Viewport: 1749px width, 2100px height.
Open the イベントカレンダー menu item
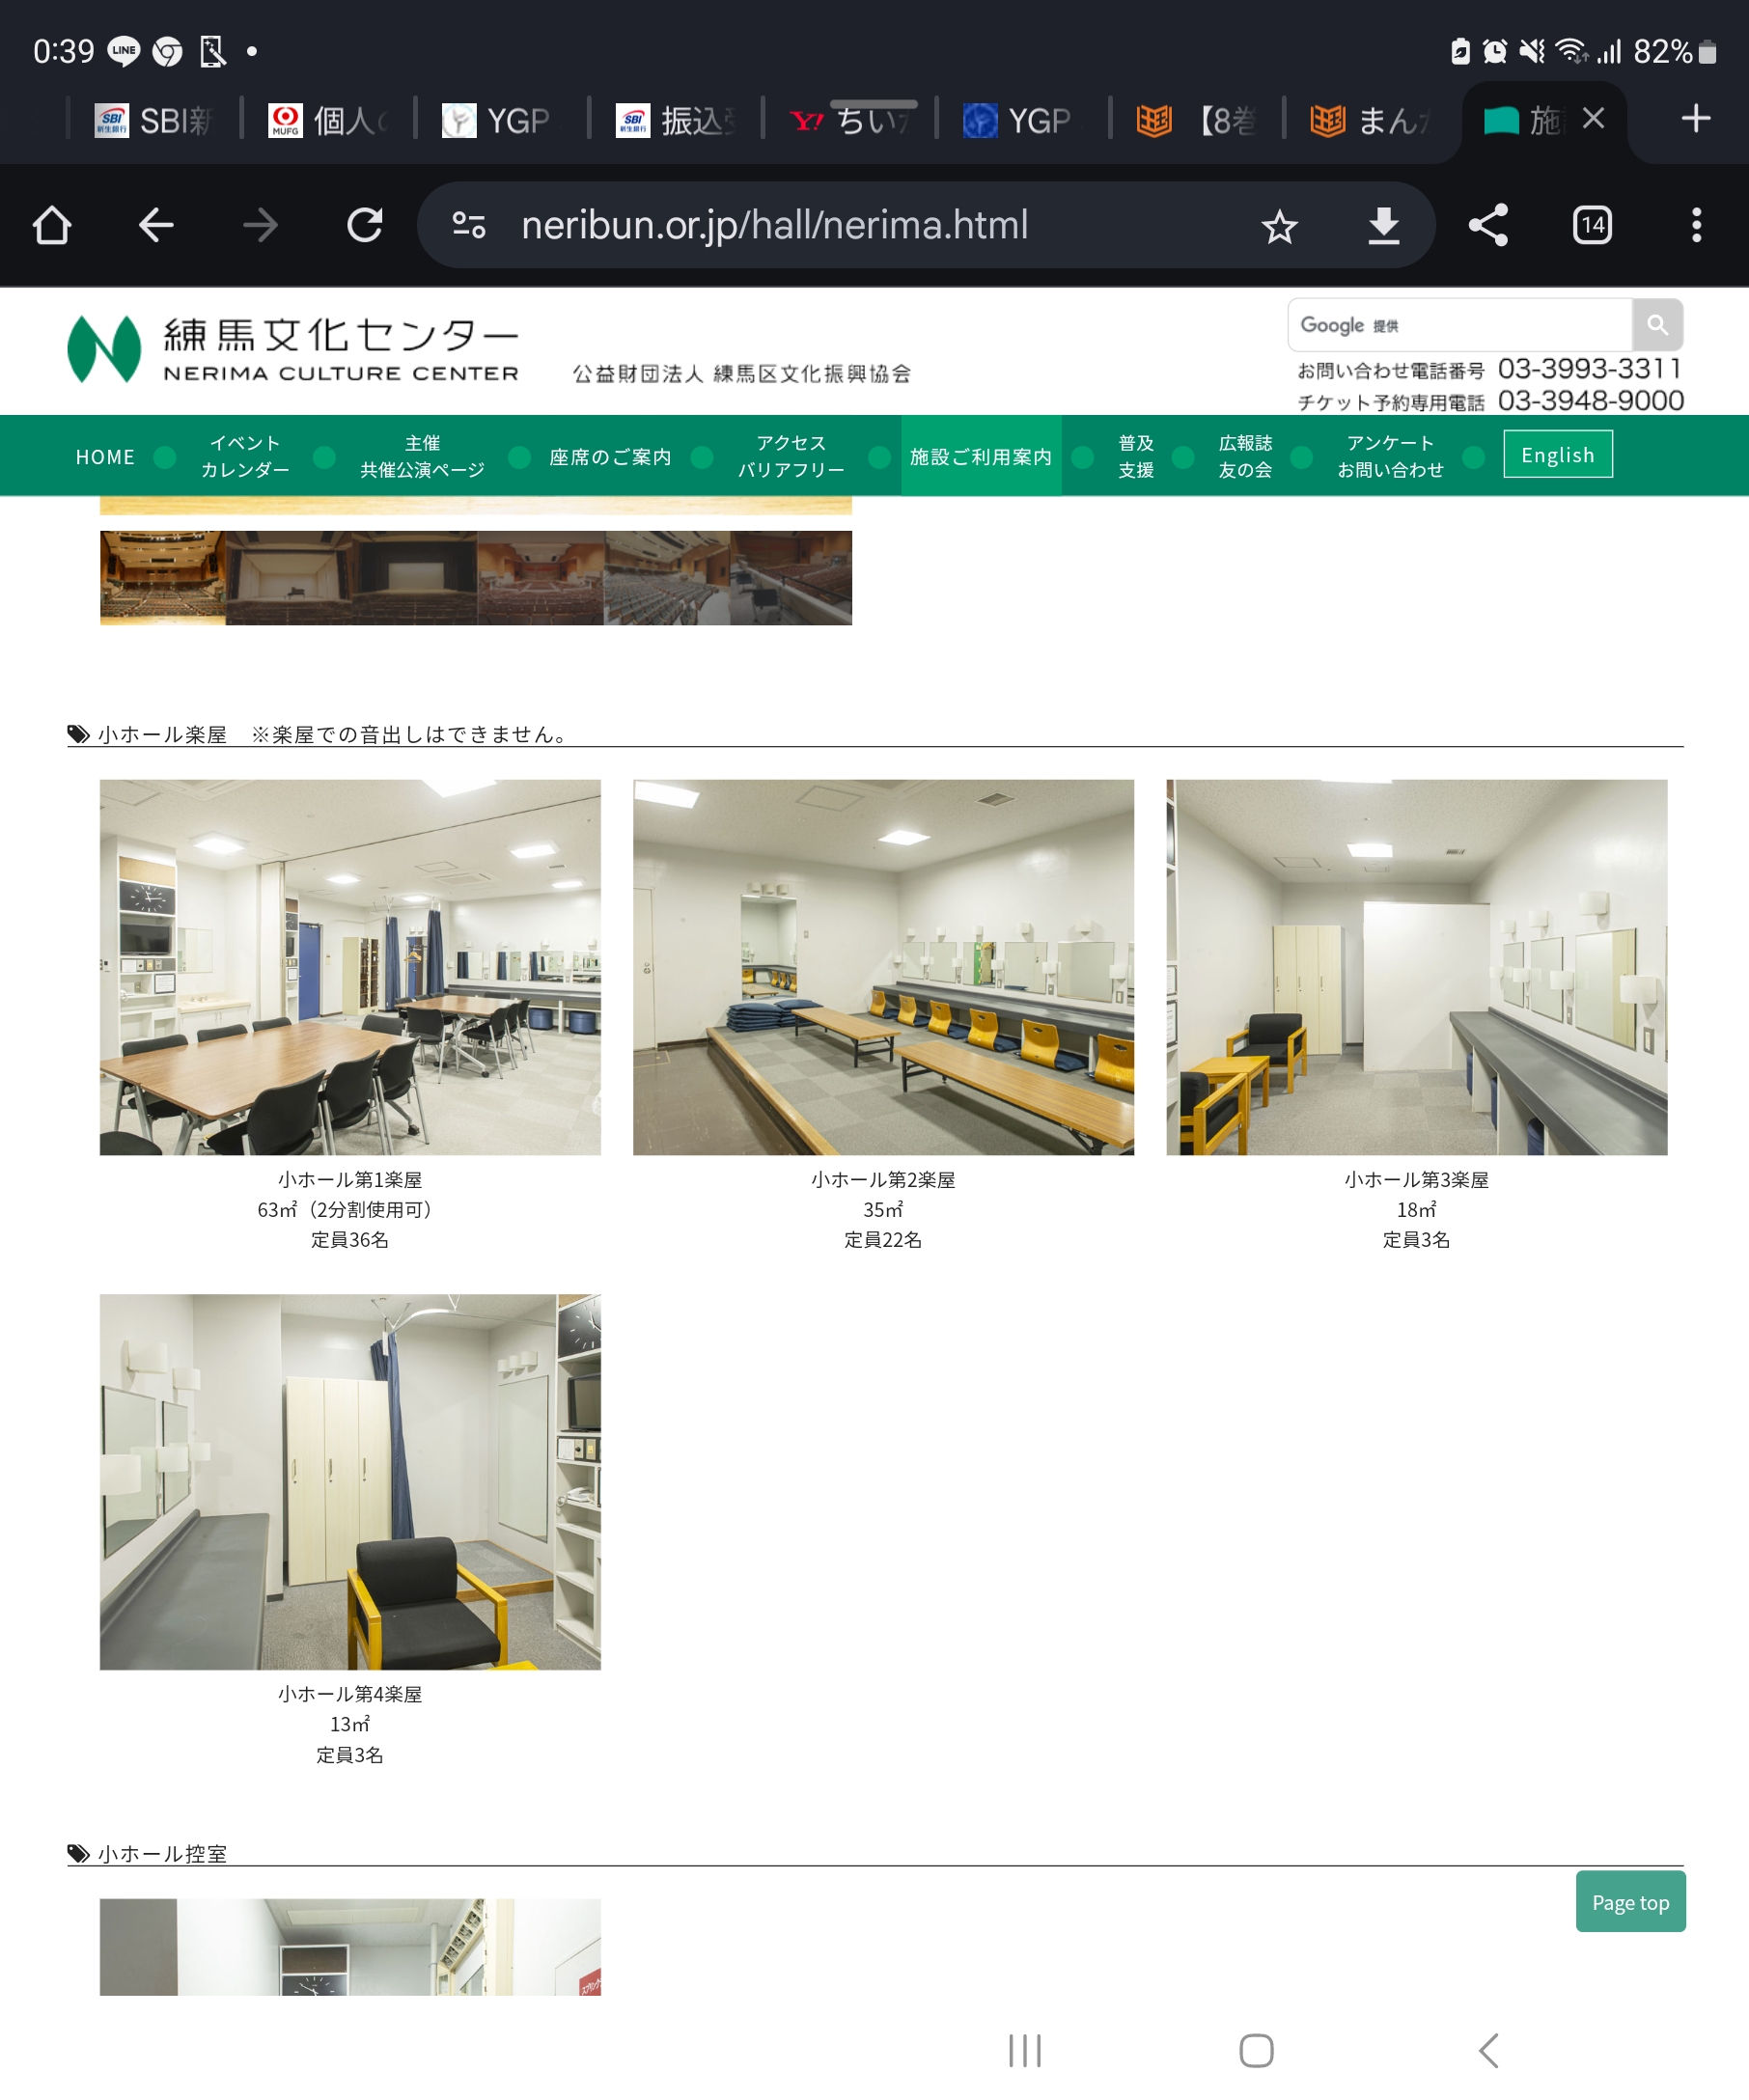coord(246,455)
